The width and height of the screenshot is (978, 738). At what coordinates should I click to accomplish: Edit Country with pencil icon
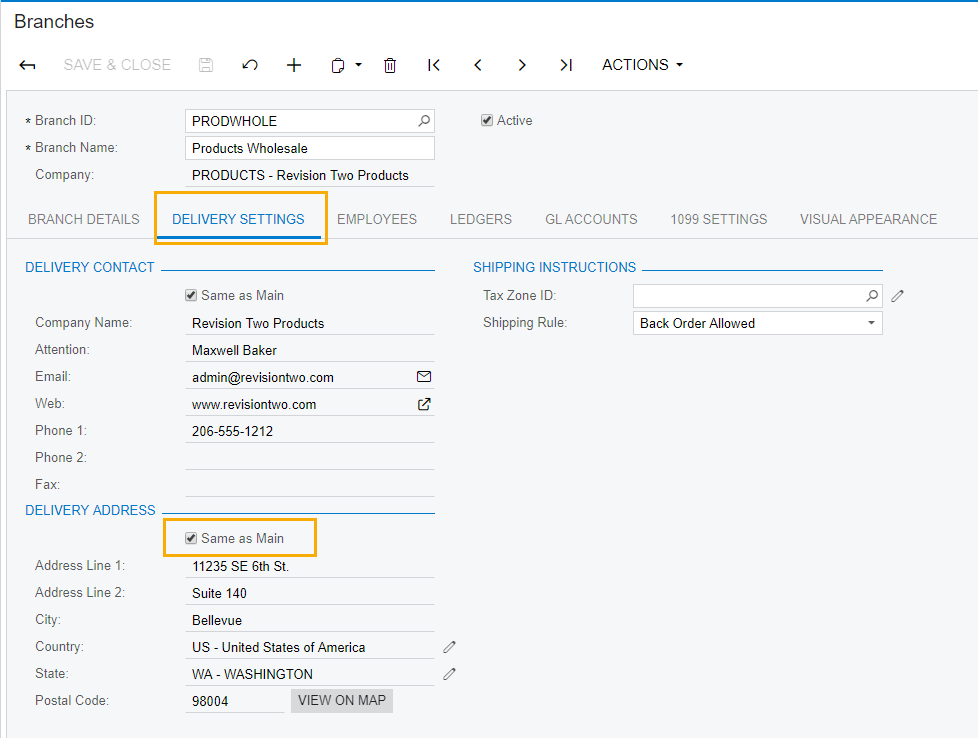(450, 647)
